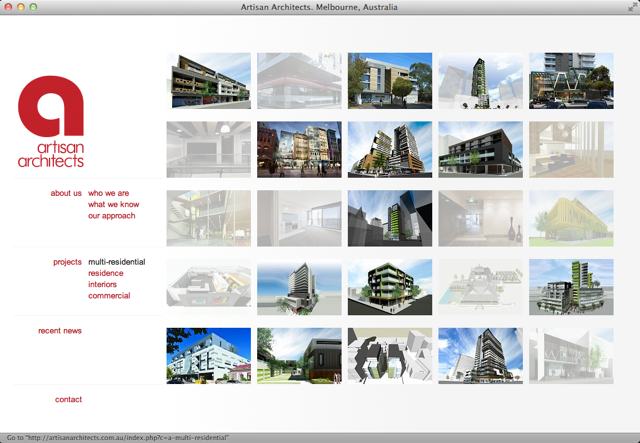Open the 'about us' section
The height and width of the screenshot is (443, 640).
pyautogui.click(x=66, y=193)
